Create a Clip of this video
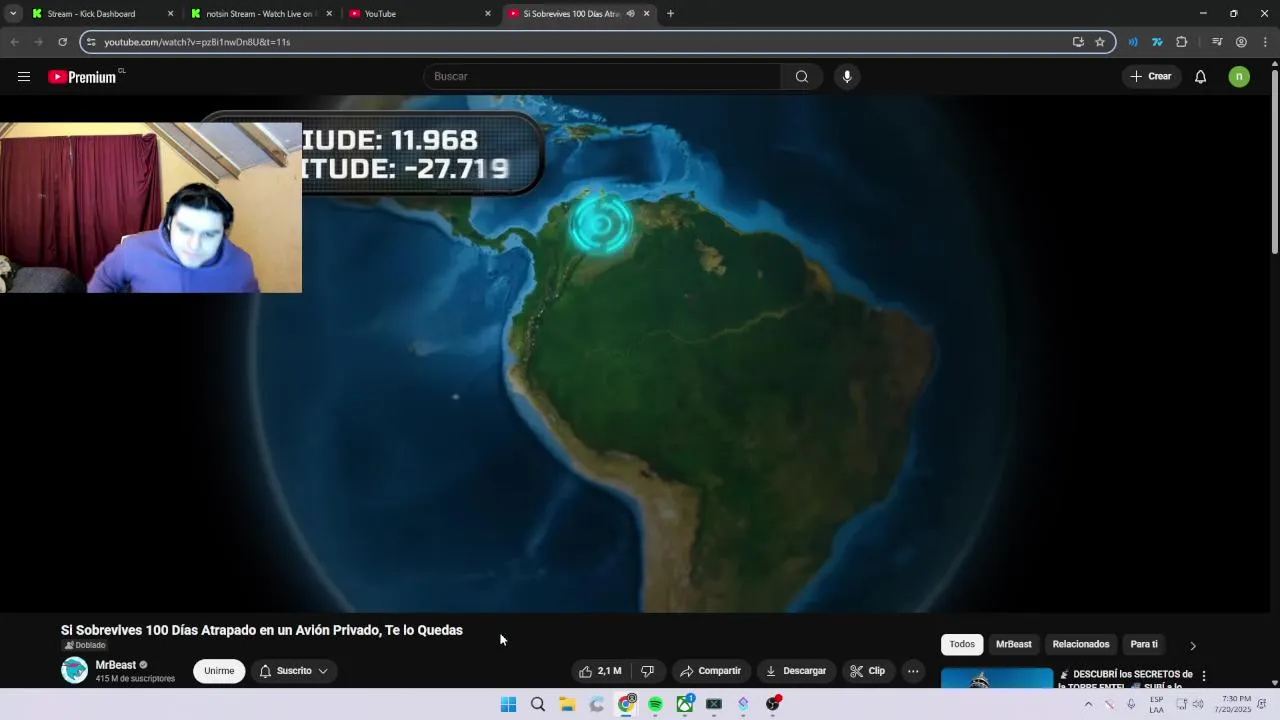This screenshot has height=720, width=1280. [x=868, y=671]
